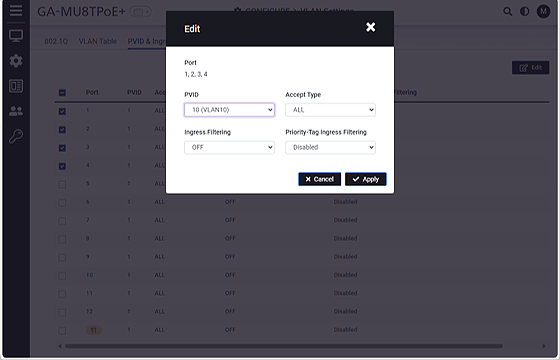Click the Cancel button
This screenshot has width=560, height=360.
click(320, 179)
